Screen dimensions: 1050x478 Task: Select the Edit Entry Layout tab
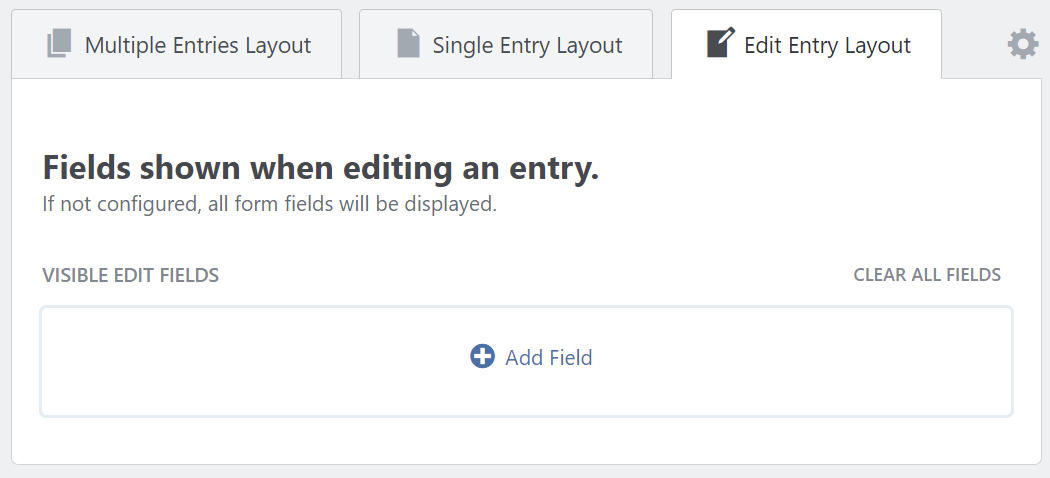click(x=827, y=46)
